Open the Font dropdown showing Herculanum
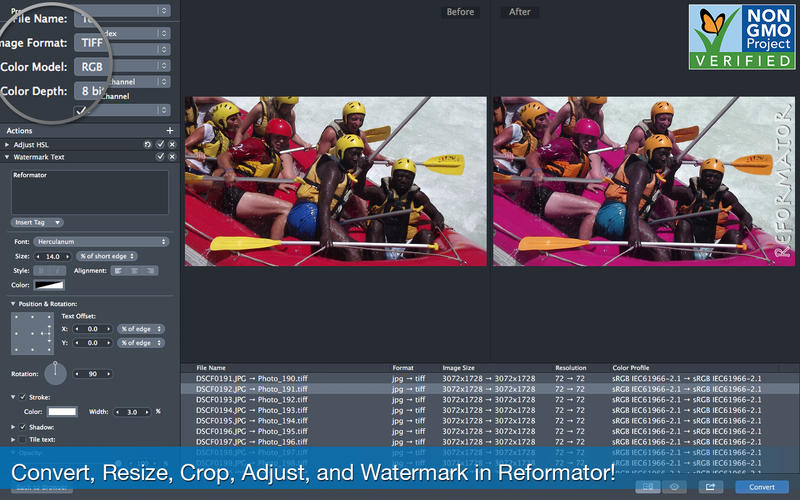Image resolution: width=800 pixels, height=500 pixels. [101, 241]
